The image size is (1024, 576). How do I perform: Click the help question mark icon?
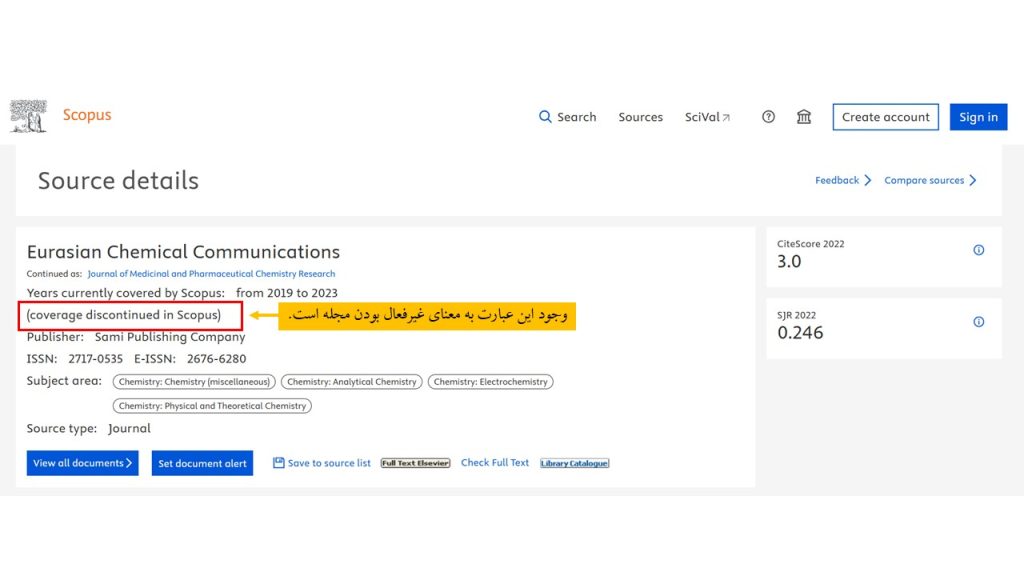tap(768, 117)
